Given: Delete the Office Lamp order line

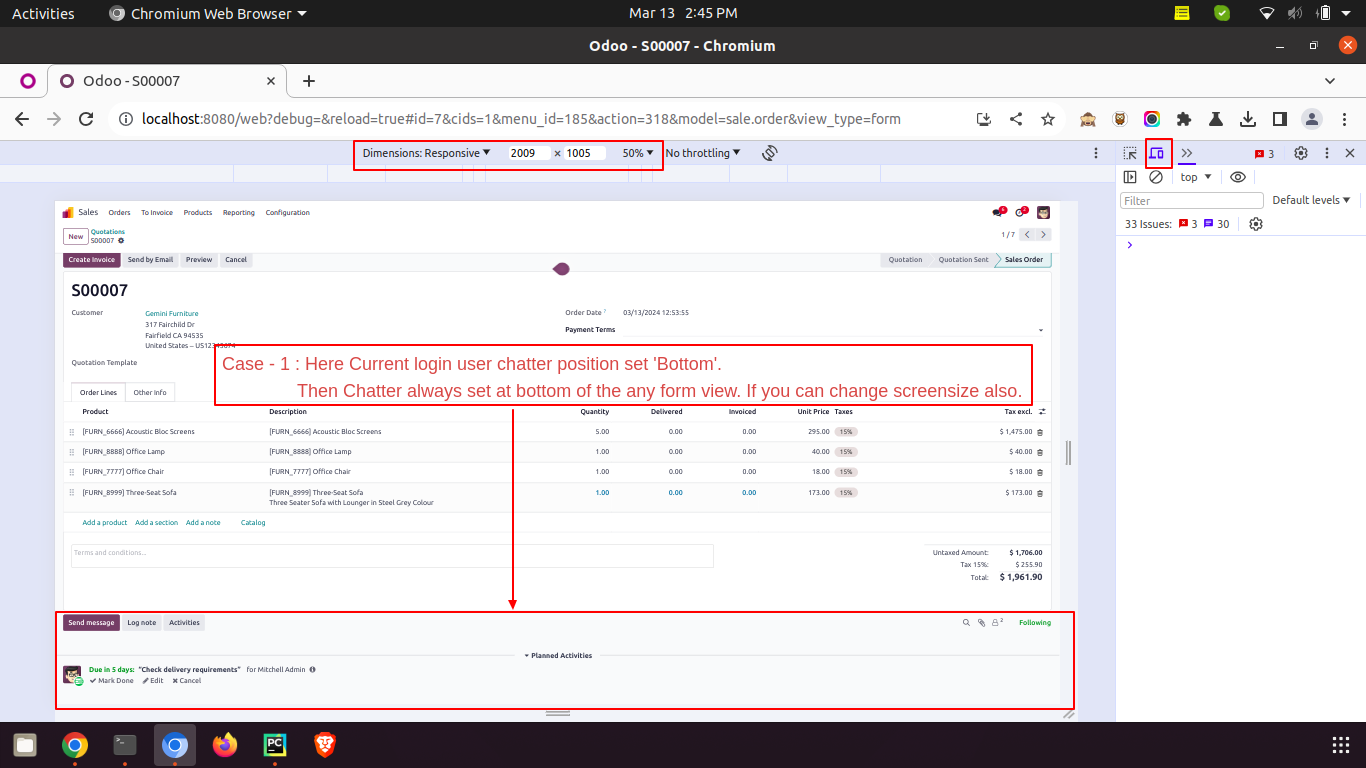Looking at the screenshot, I should 1039,452.
